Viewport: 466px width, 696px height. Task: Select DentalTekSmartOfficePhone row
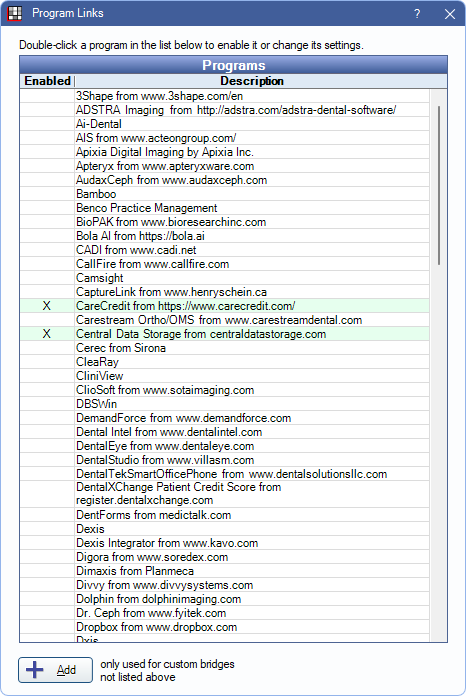tap(225, 474)
